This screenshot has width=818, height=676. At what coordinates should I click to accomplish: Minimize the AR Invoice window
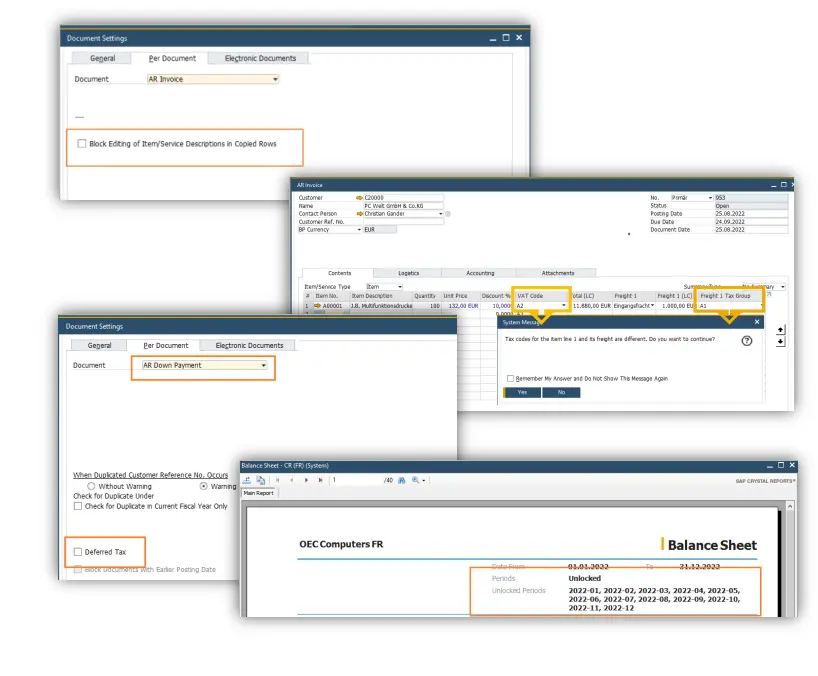773,185
